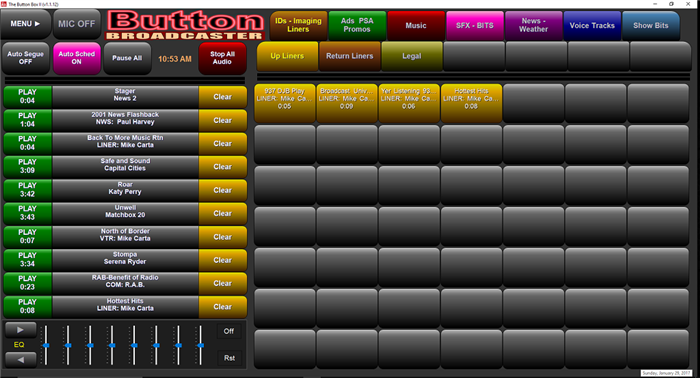Image resolution: width=700 pixels, height=378 pixels.
Task: Open the SFX - BITS category tab
Action: coord(475,25)
